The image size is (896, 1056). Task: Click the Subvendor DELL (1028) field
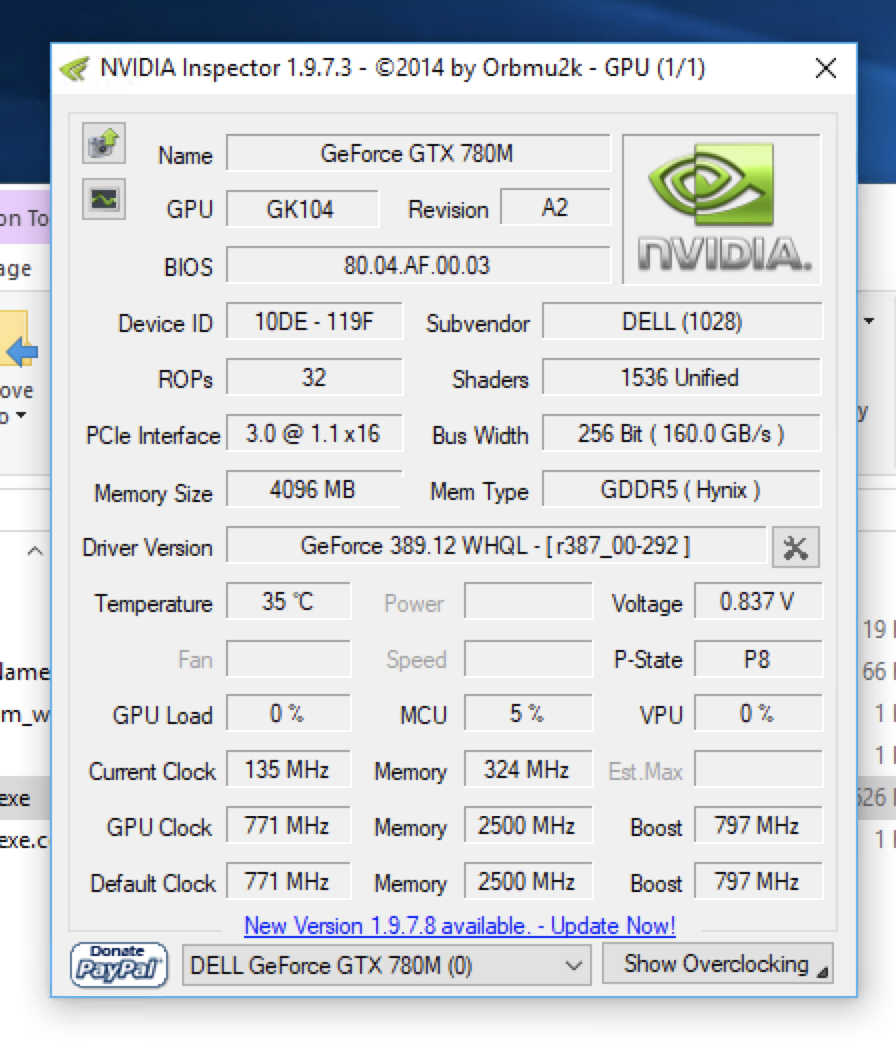tap(682, 321)
